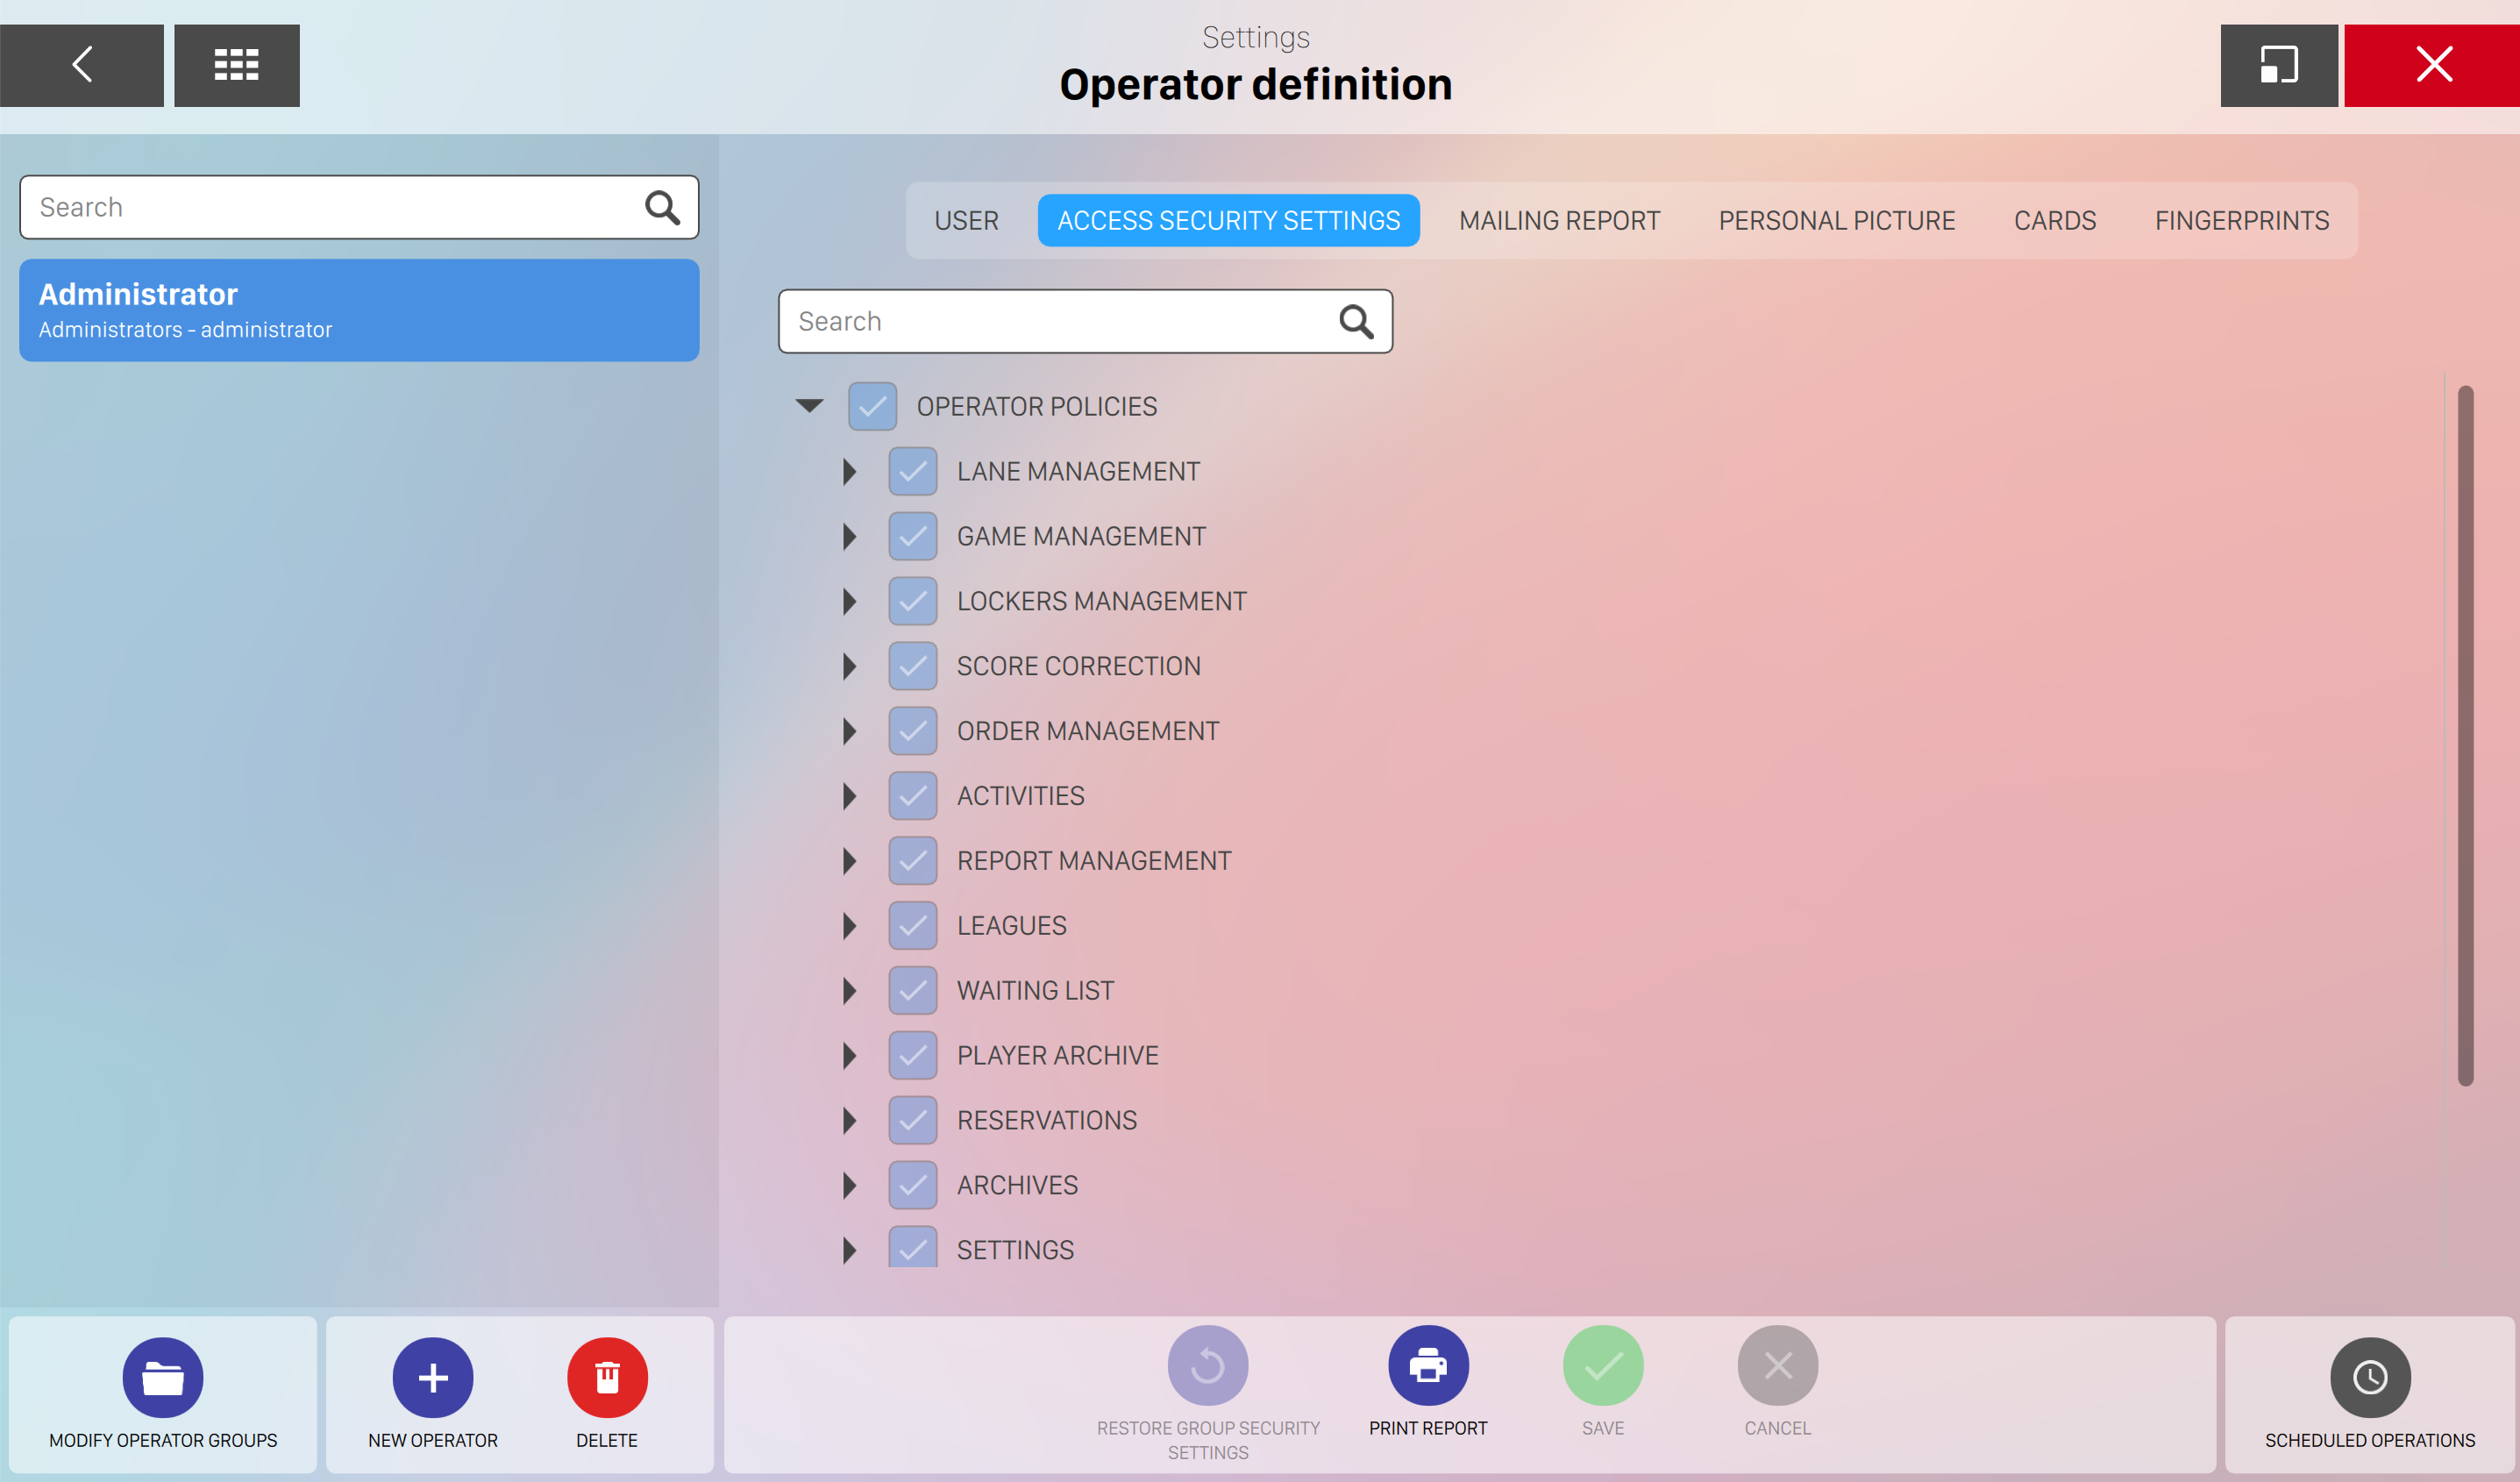
Task: Add a New Operator with plus icon
Action: click(432, 1377)
